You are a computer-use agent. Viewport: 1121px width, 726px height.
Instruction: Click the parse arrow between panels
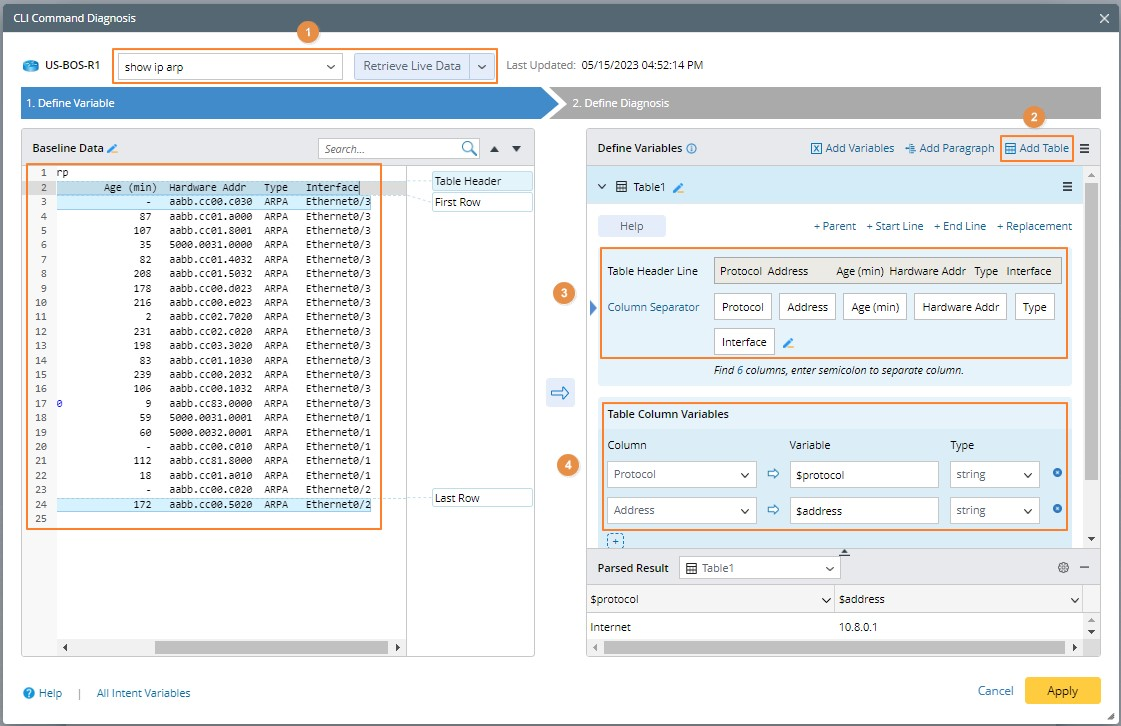(x=560, y=392)
